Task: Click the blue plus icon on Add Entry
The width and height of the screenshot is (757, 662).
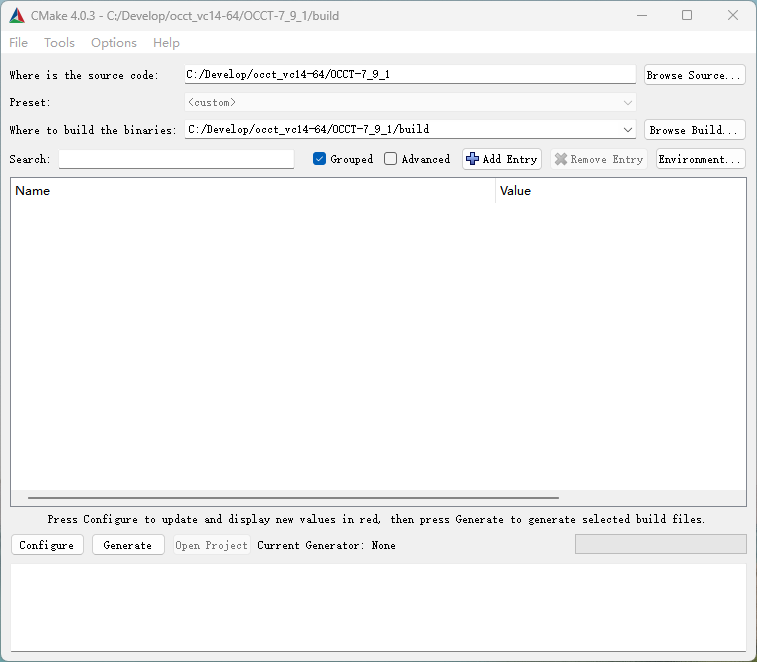Action: [x=472, y=159]
